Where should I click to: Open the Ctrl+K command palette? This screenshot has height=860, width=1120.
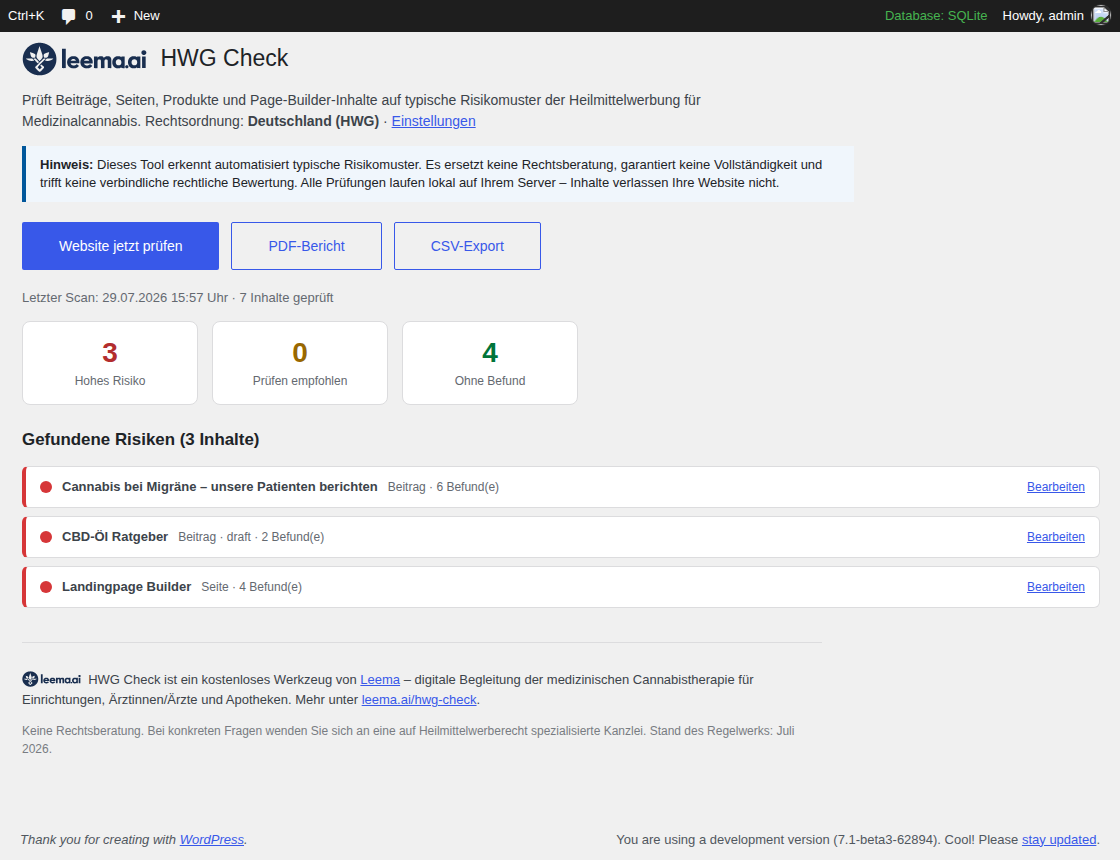26,16
